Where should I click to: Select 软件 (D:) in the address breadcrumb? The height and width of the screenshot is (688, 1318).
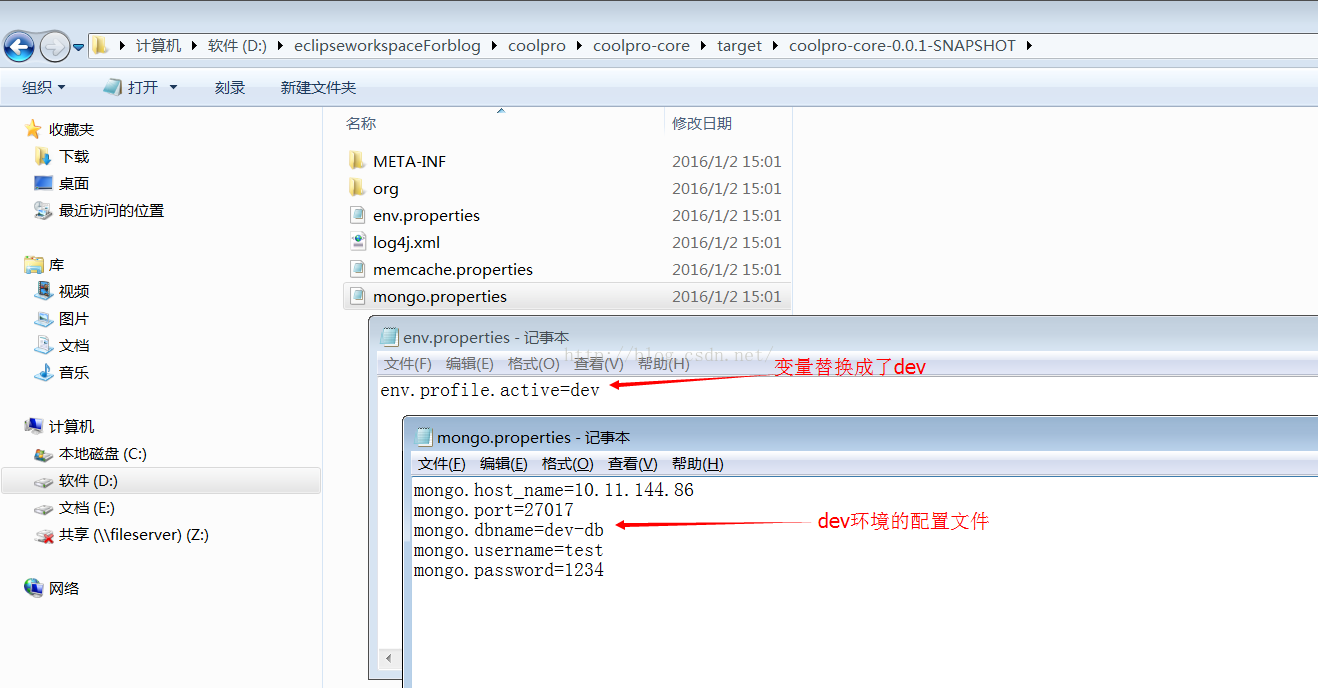(x=237, y=46)
